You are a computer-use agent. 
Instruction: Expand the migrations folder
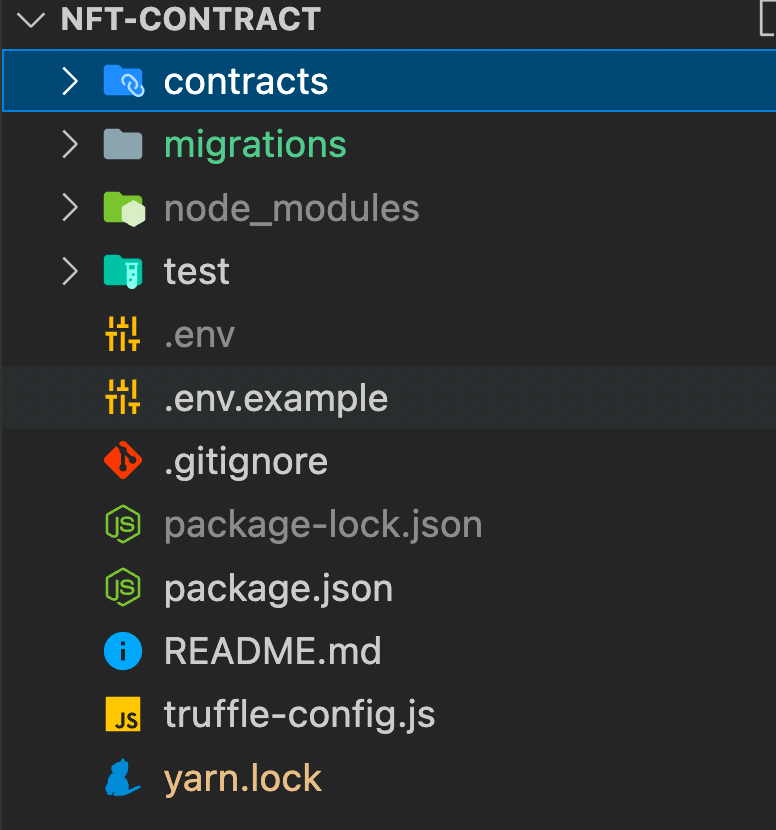click(68, 144)
